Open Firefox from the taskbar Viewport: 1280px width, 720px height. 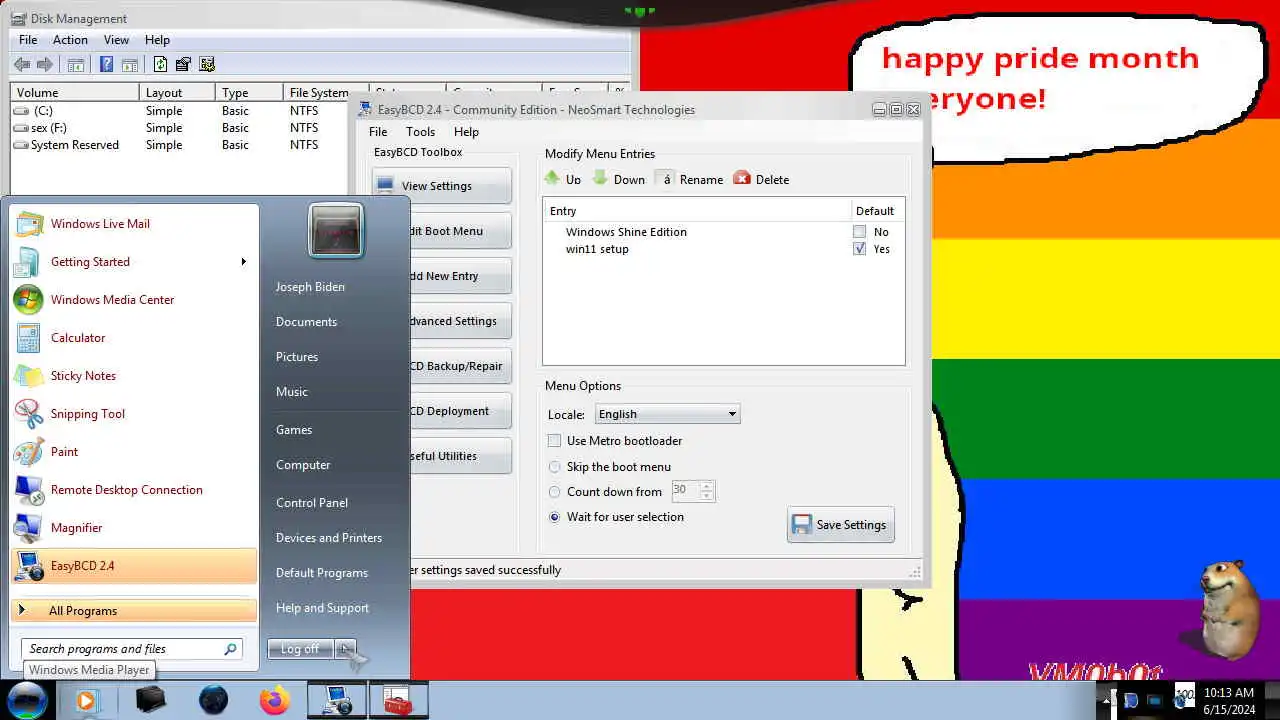[x=274, y=700]
